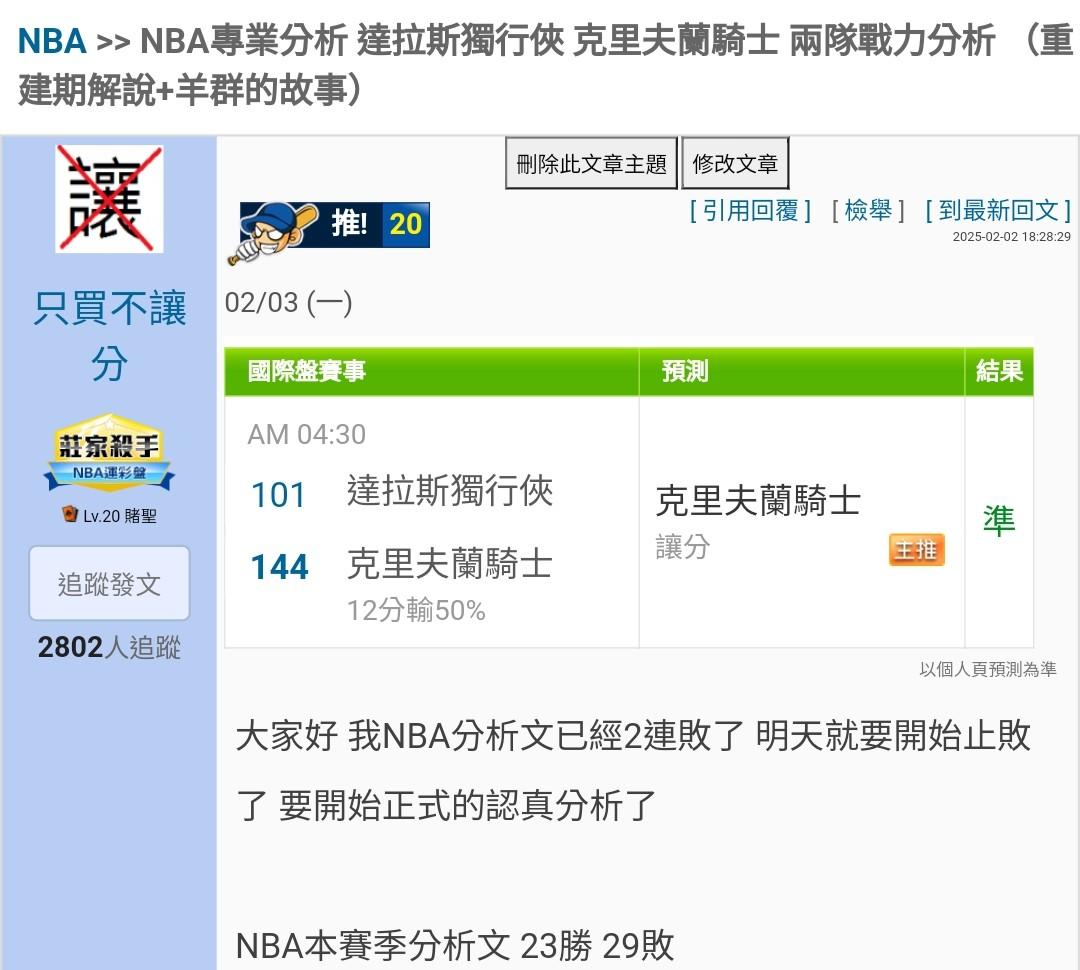Click the green 準 result mark
The height and width of the screenshot is (970, 1080).
(999, 521)
